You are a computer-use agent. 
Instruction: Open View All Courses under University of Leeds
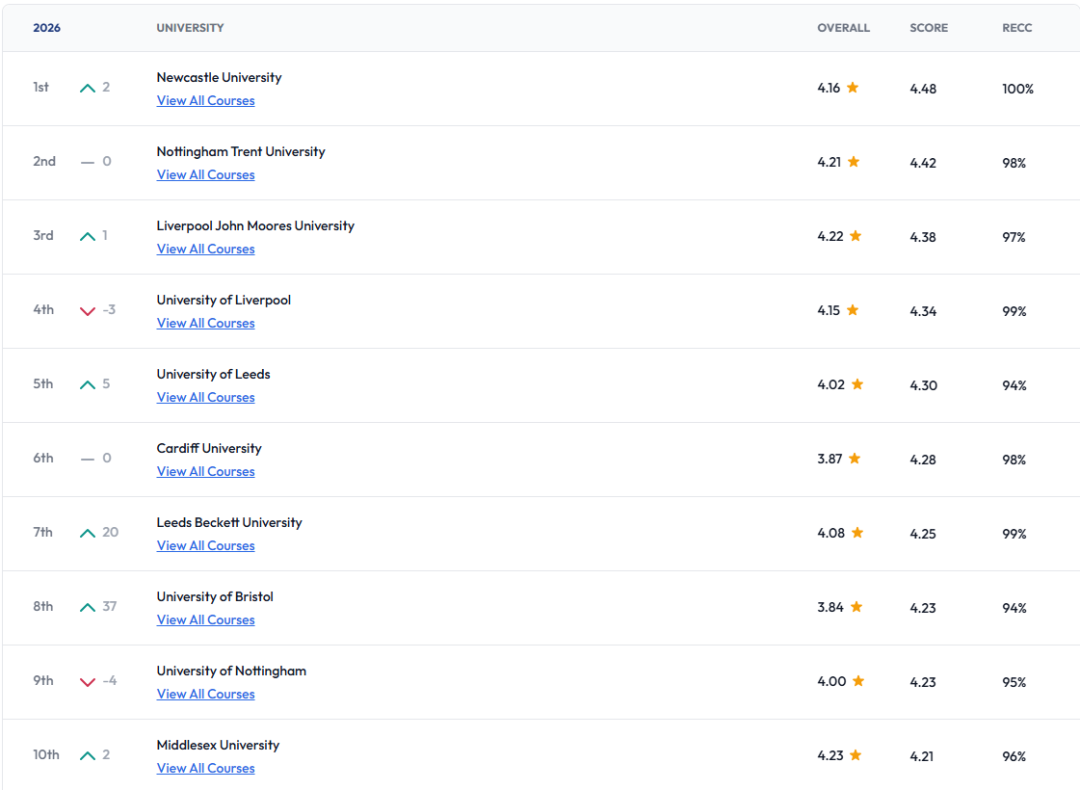pyautogui.click(x=205, y=397)
